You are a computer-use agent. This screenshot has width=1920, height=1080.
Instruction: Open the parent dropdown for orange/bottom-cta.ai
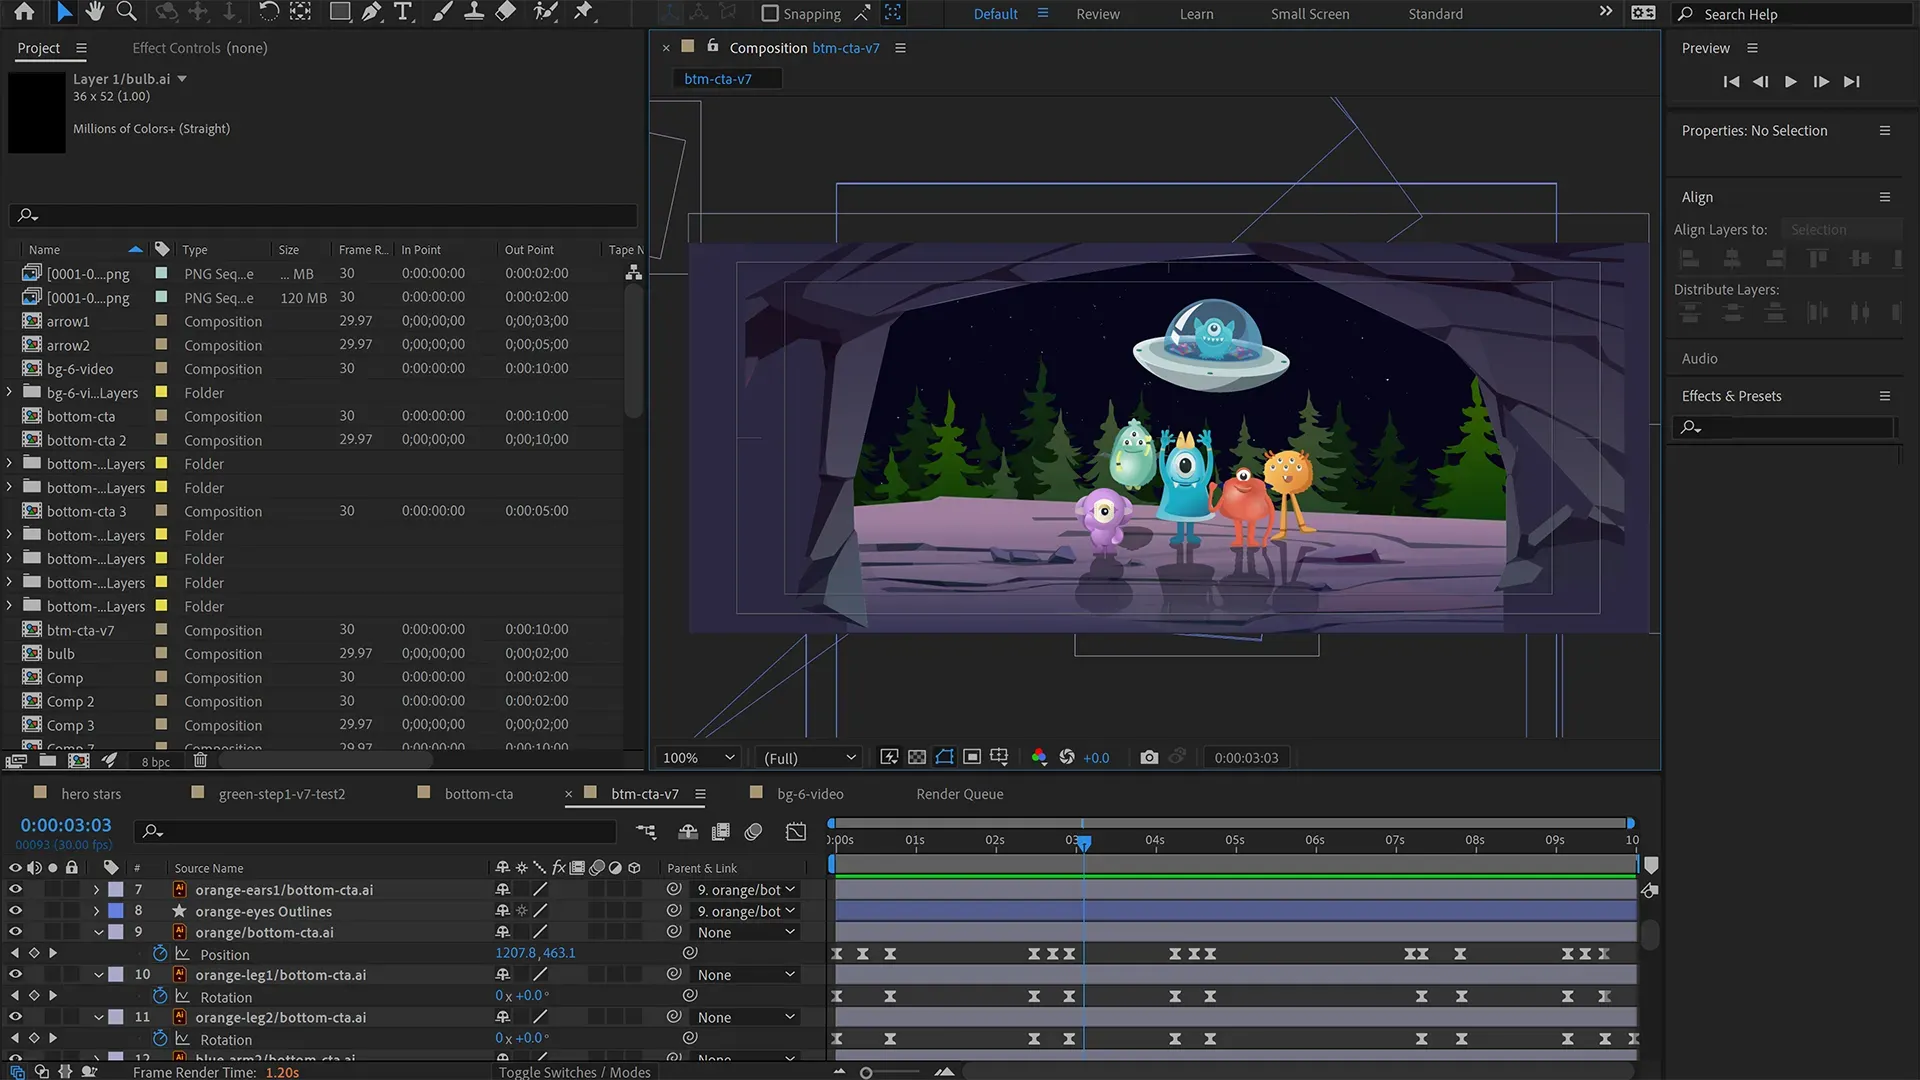(x=745, y=931)
